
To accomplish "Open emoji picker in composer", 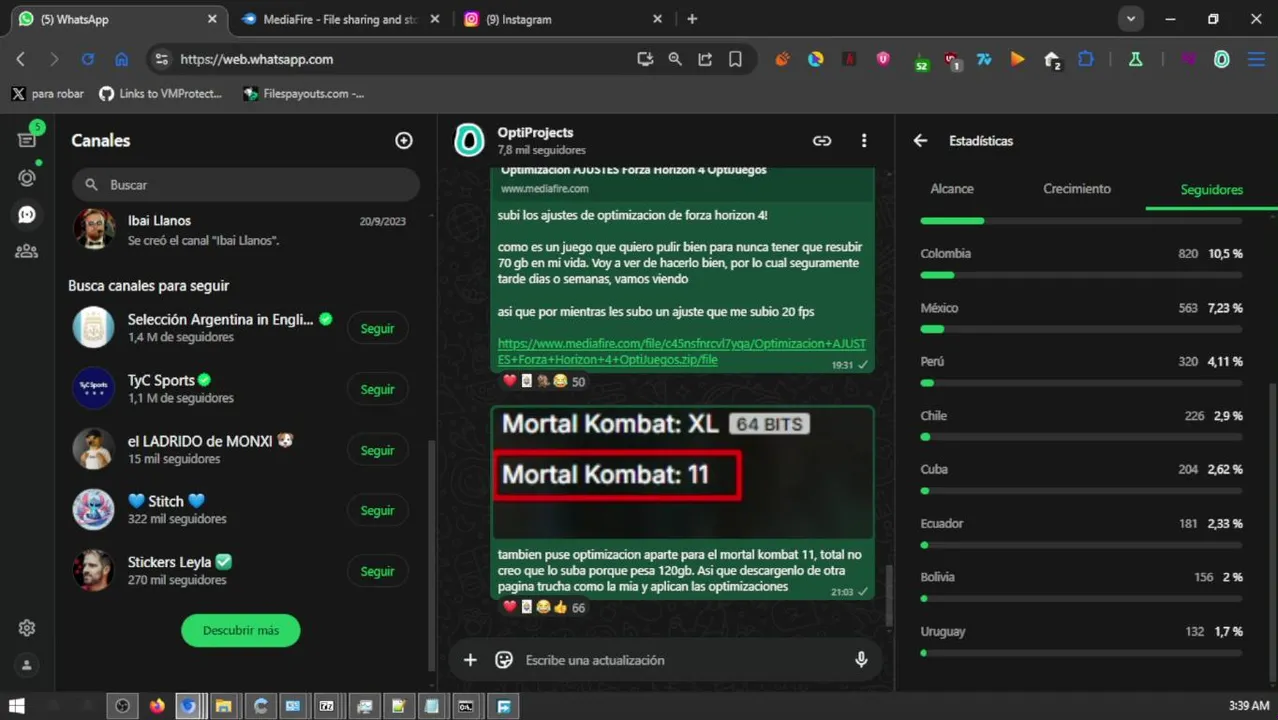I will pyautogui.click(x=504, y=660).
